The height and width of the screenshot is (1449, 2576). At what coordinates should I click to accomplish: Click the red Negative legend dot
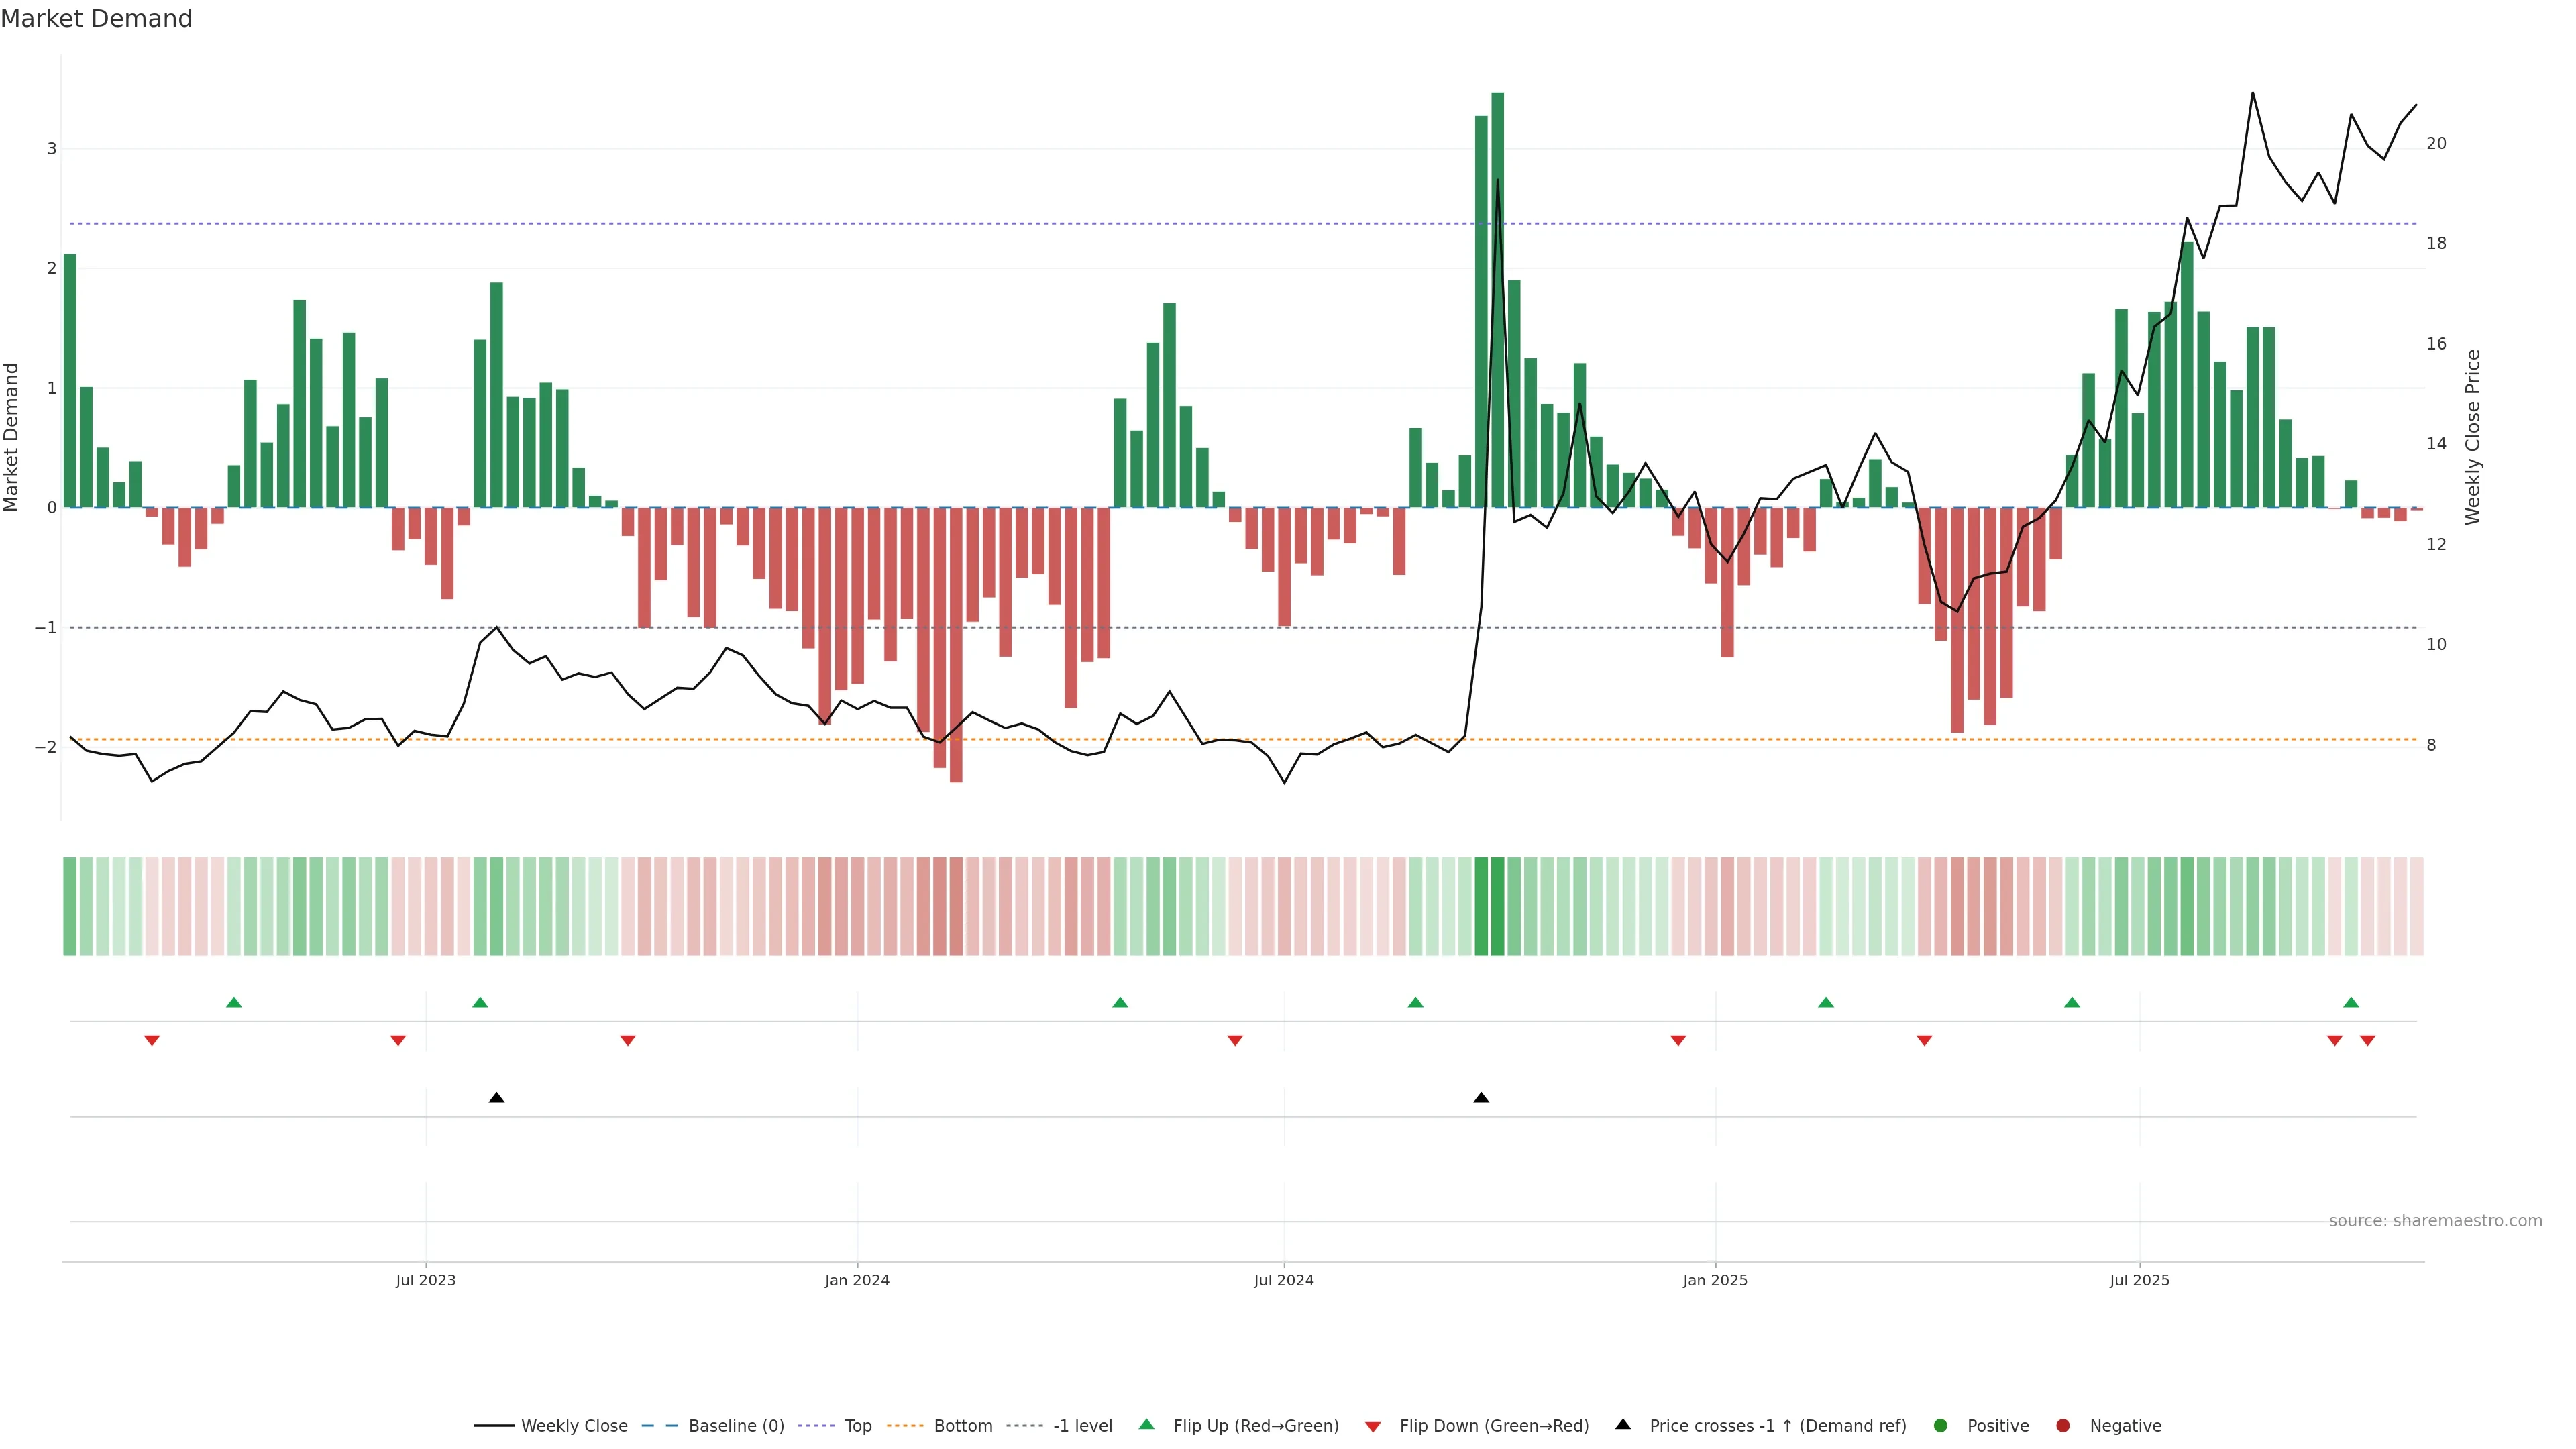[x=2063, y=1426]
